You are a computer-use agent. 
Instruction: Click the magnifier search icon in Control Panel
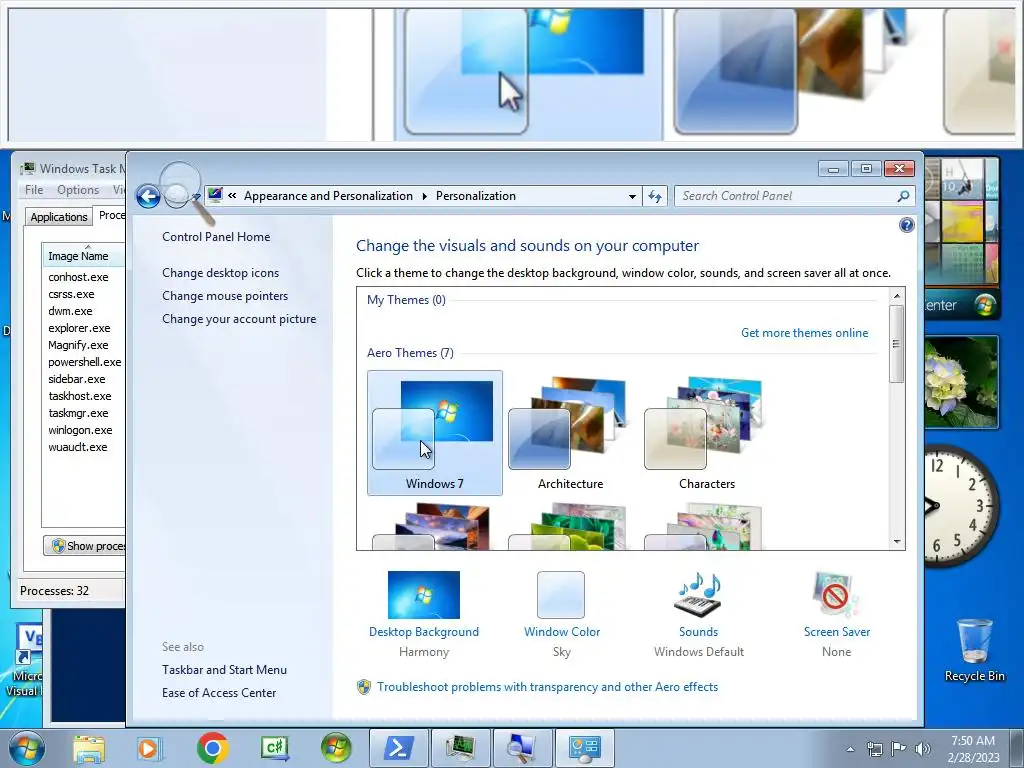[903, 196]
